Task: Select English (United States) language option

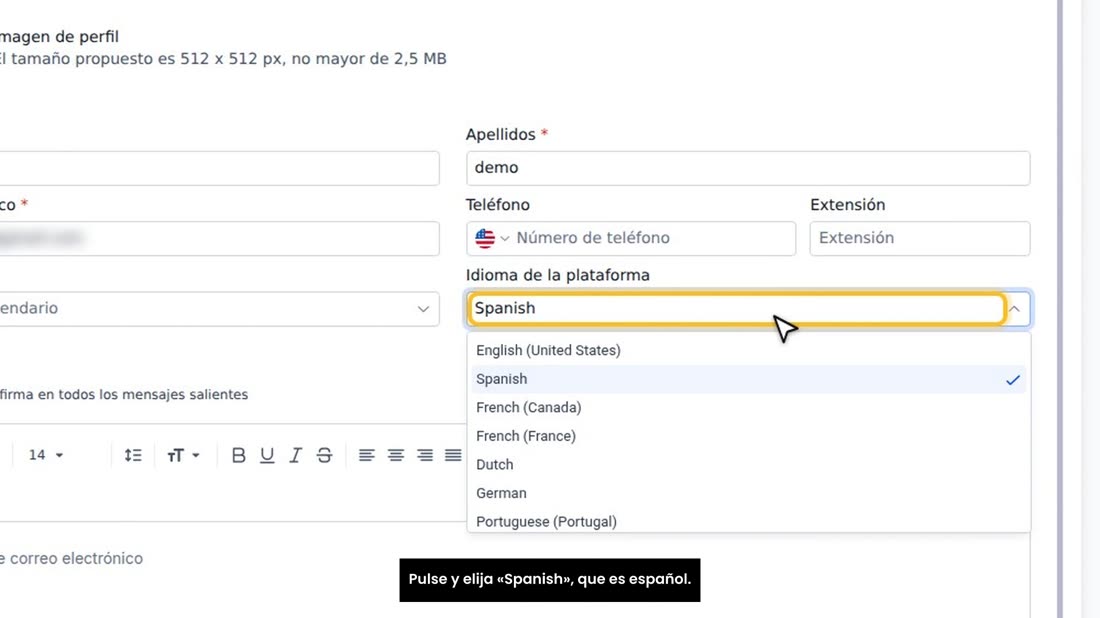Action: pyautogui.click(x=749, y=350)
